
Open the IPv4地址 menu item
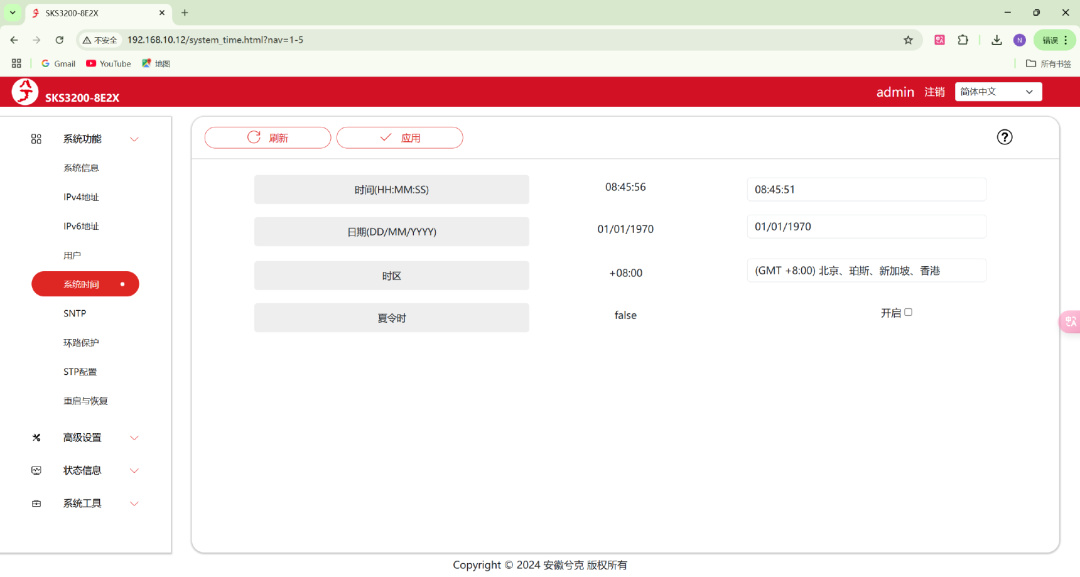81,197
